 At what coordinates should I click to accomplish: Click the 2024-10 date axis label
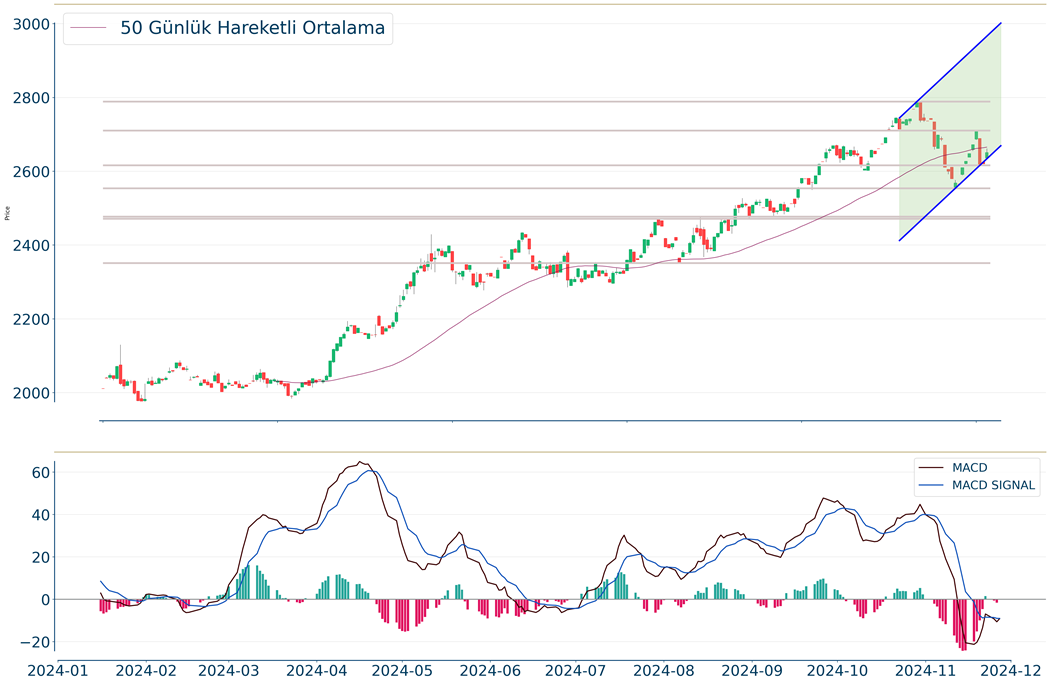837,670
